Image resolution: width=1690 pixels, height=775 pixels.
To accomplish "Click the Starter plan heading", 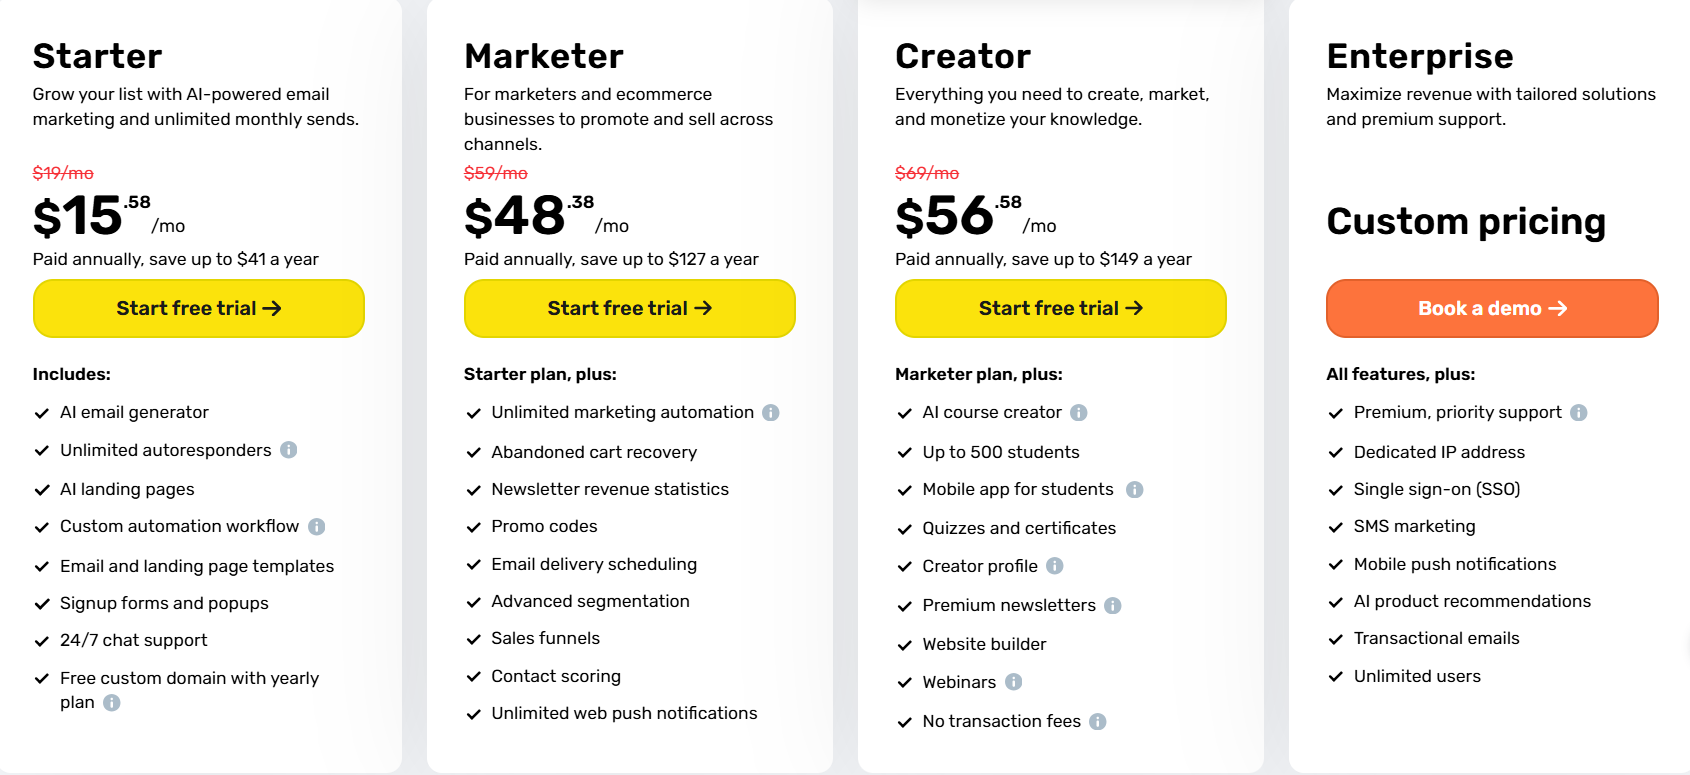I will point(97,57).
